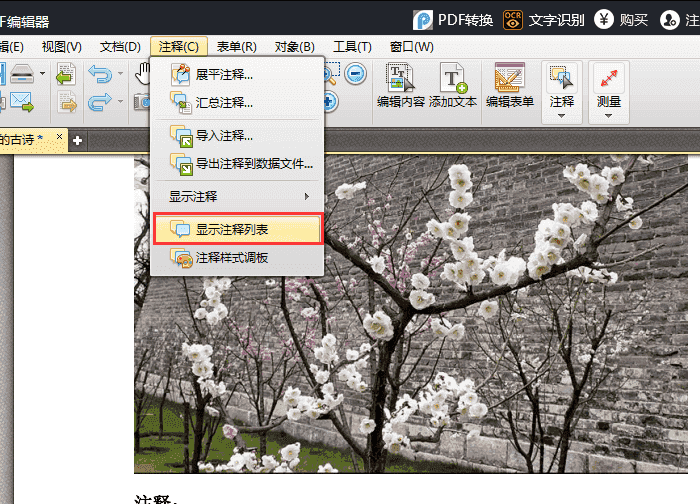Click the PDF Convert button
This screenshot has height=504, width=700.
[453, 19]
